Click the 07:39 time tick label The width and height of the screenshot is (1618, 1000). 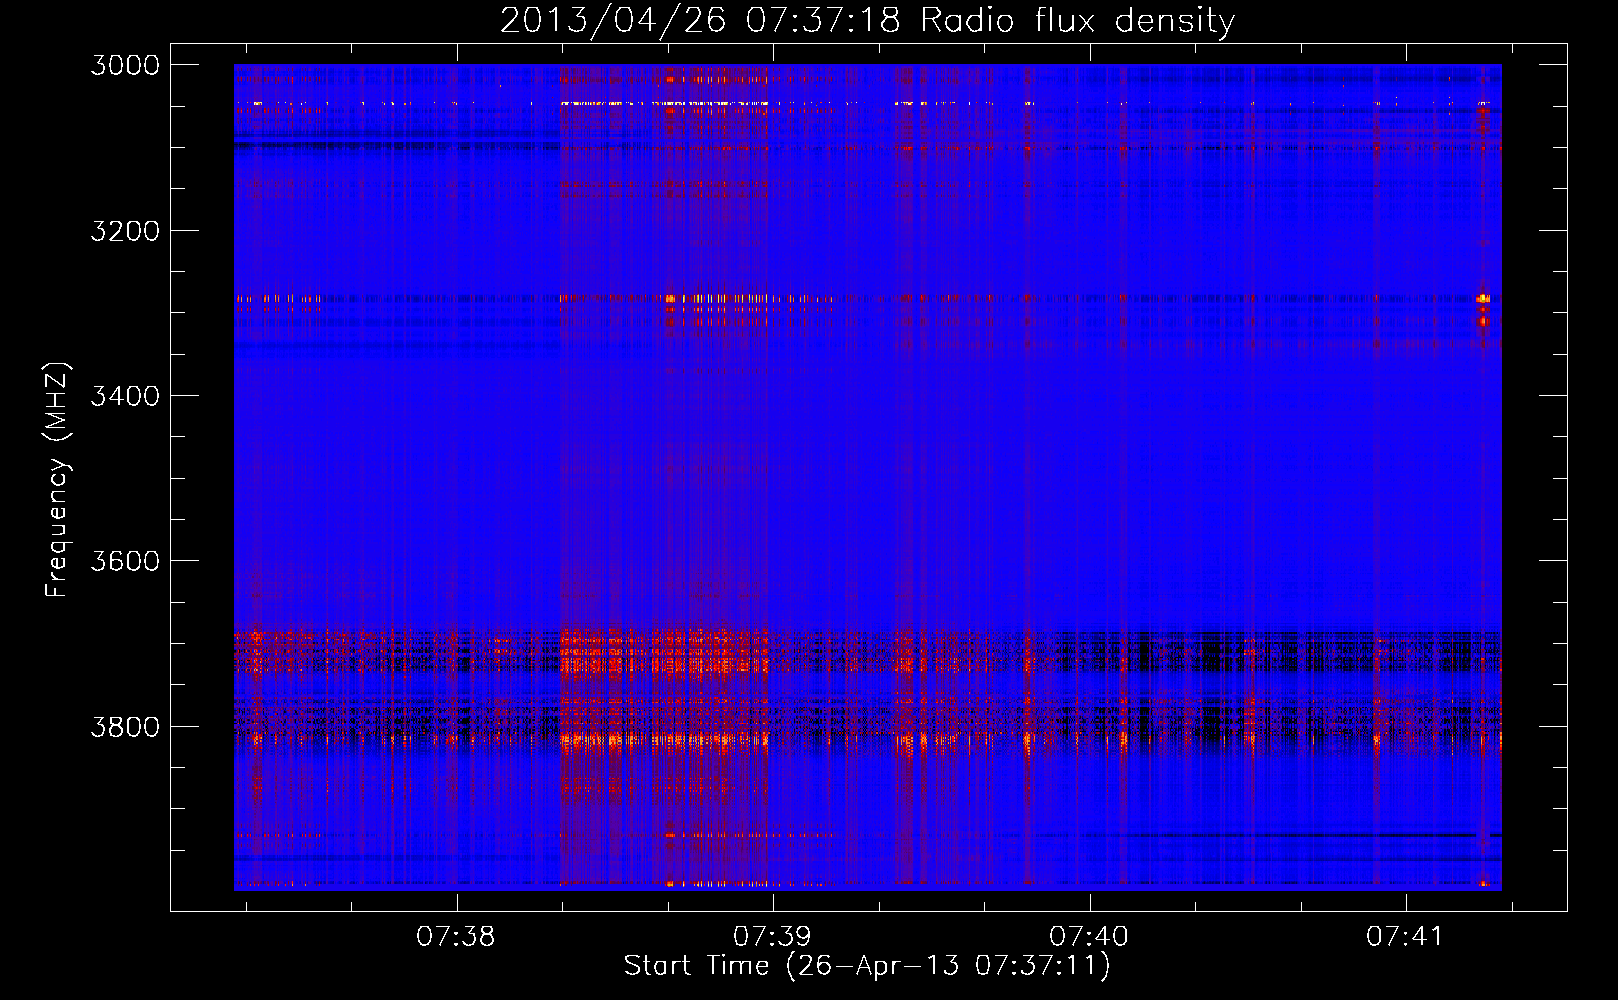point(772,936)
